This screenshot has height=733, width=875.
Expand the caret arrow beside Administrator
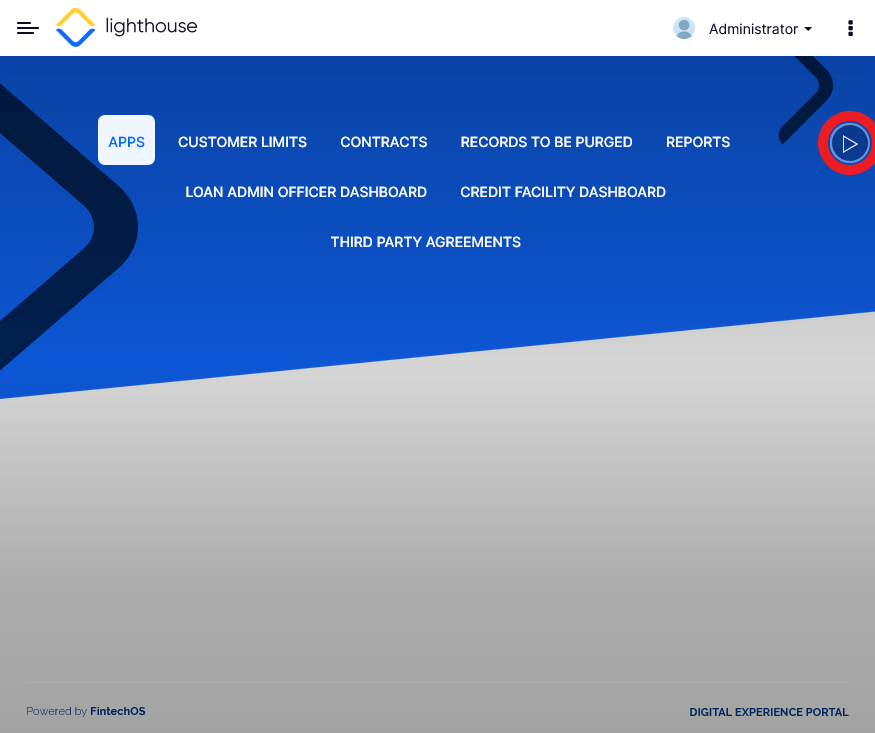tap(808, 30)
